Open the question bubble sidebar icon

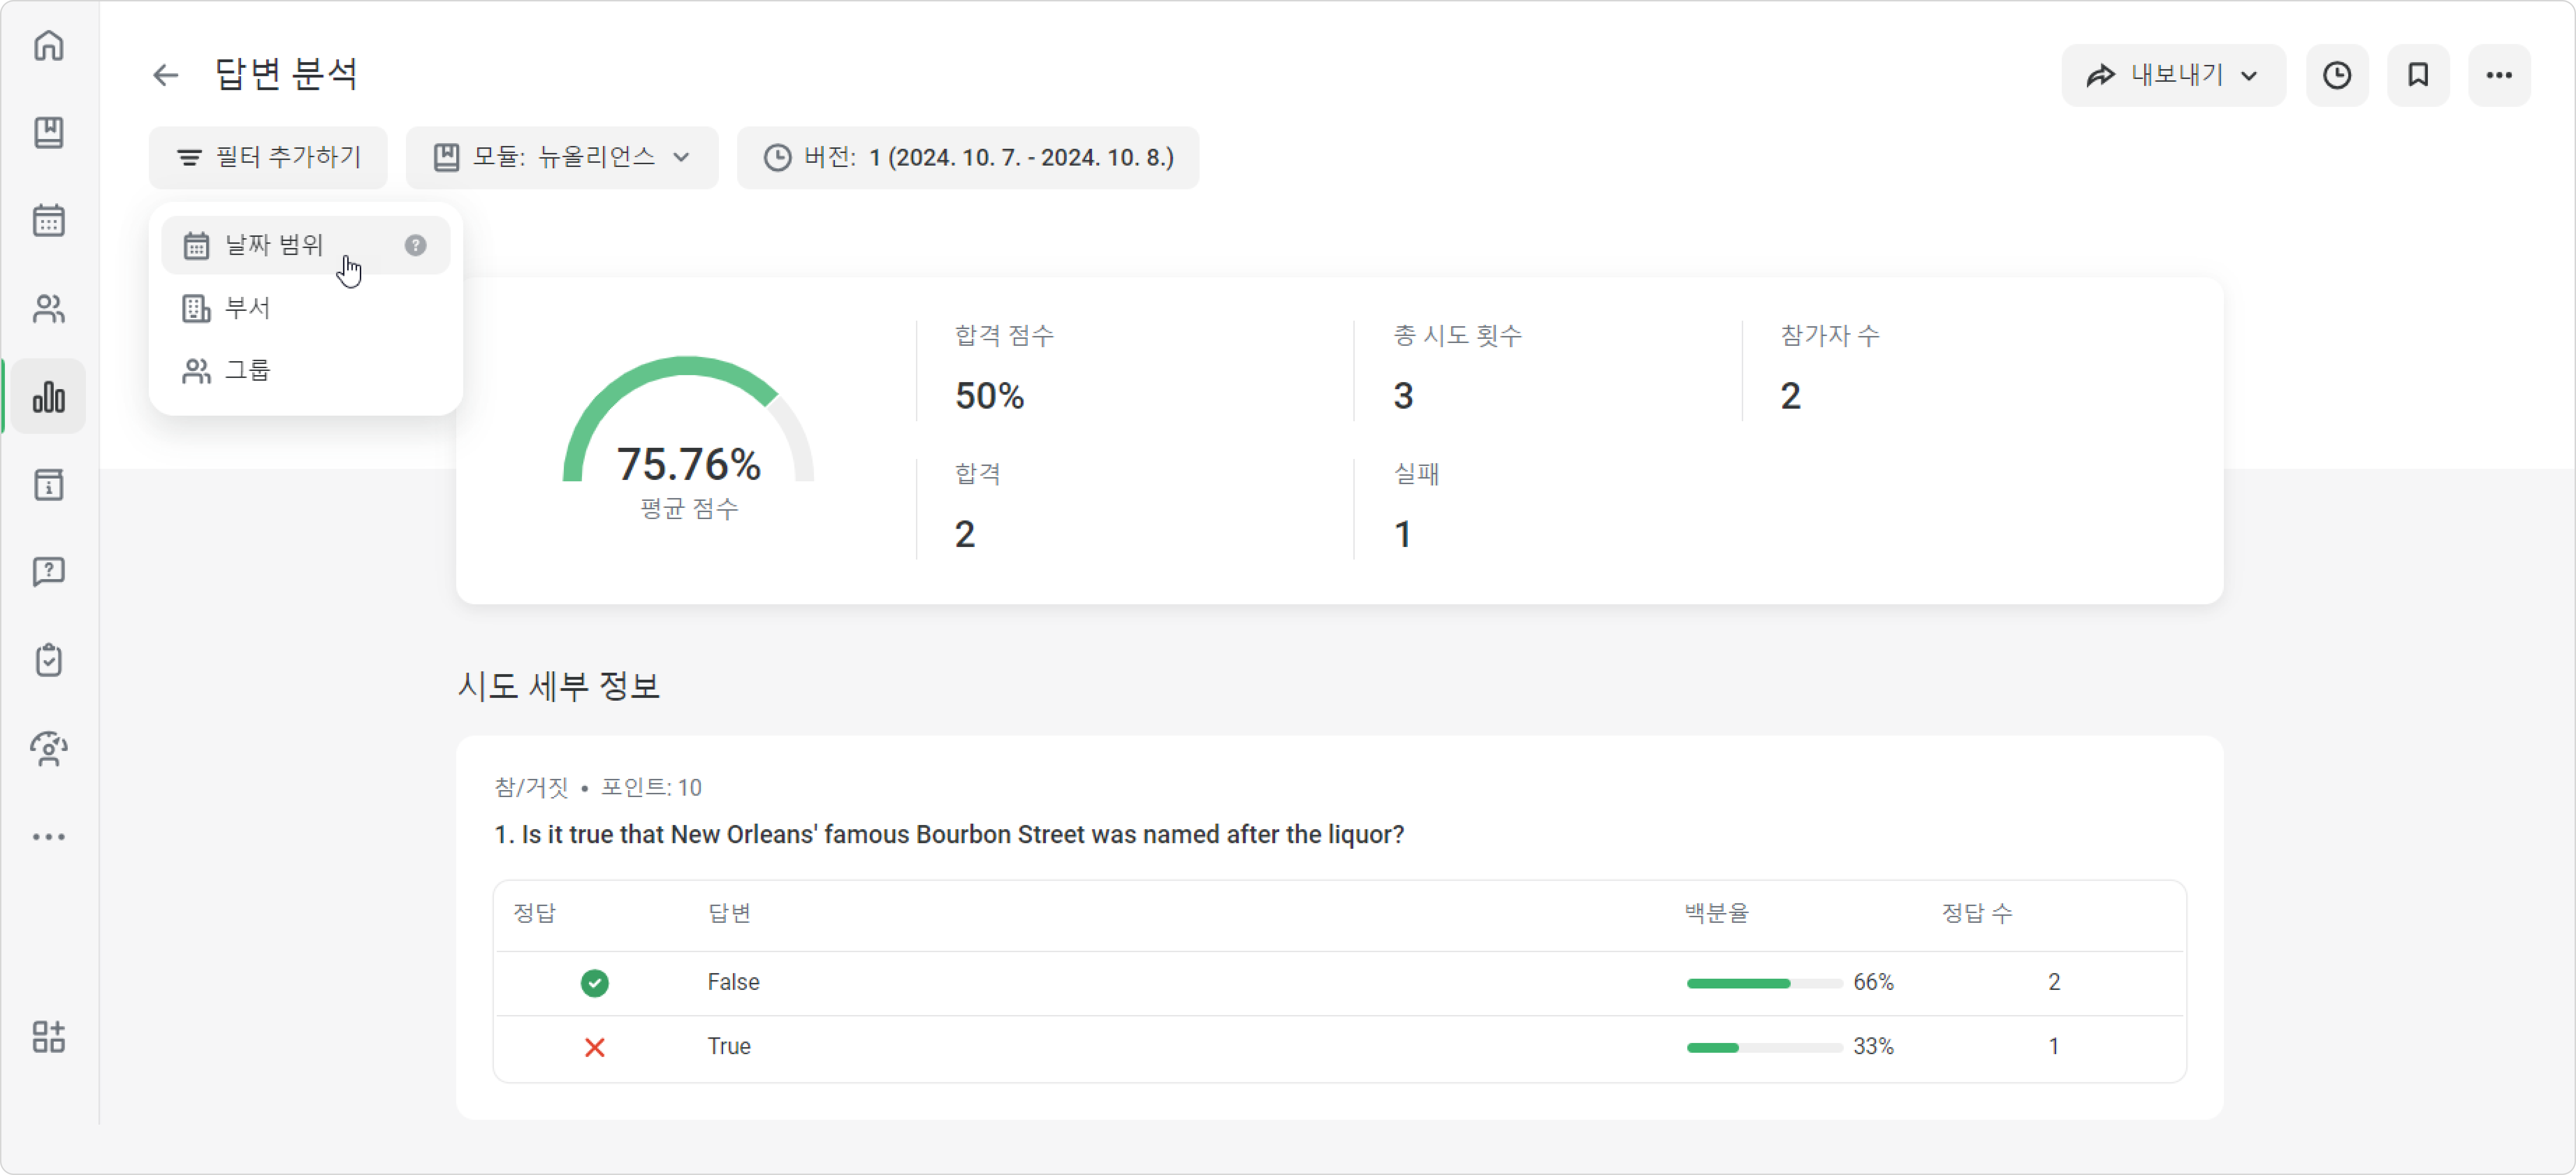click(x=48, y=572)
